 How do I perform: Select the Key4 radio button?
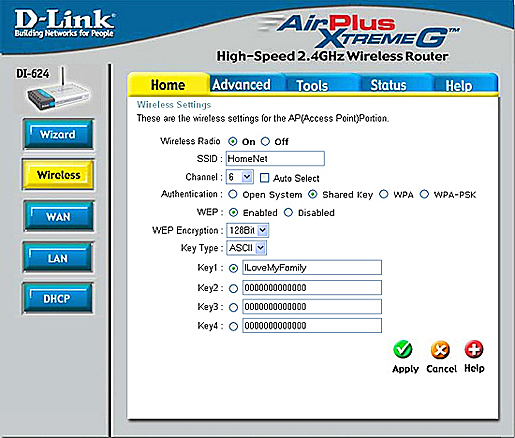(234, 327)
